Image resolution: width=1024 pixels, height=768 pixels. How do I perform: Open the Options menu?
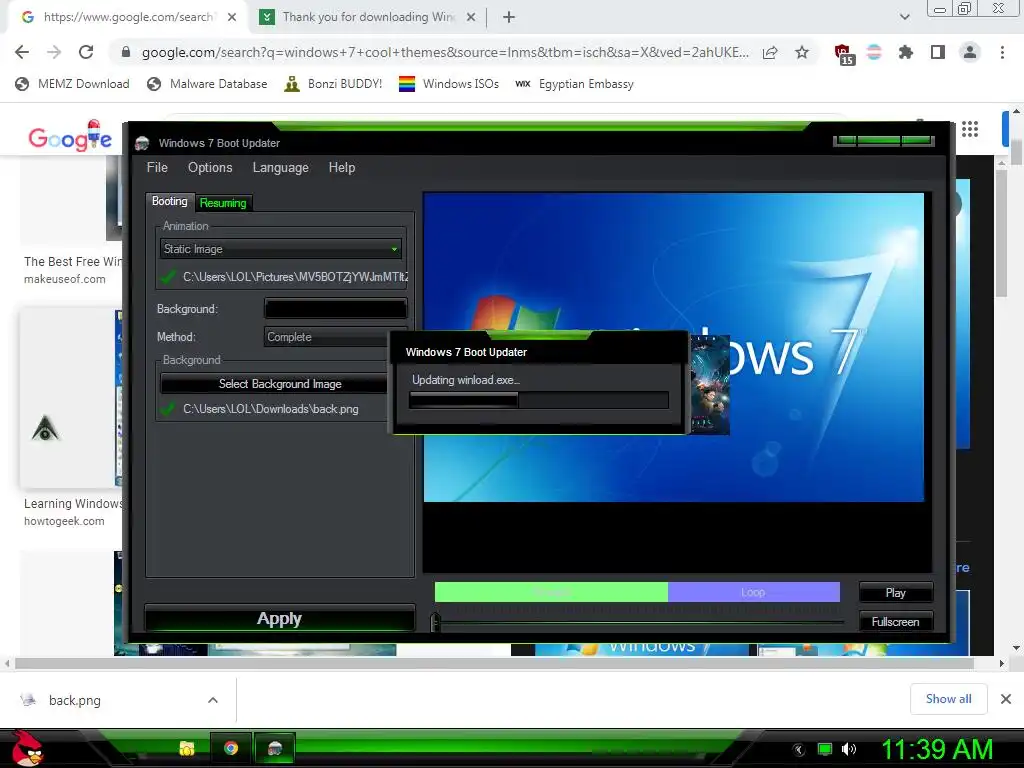(x=210, y=167)
